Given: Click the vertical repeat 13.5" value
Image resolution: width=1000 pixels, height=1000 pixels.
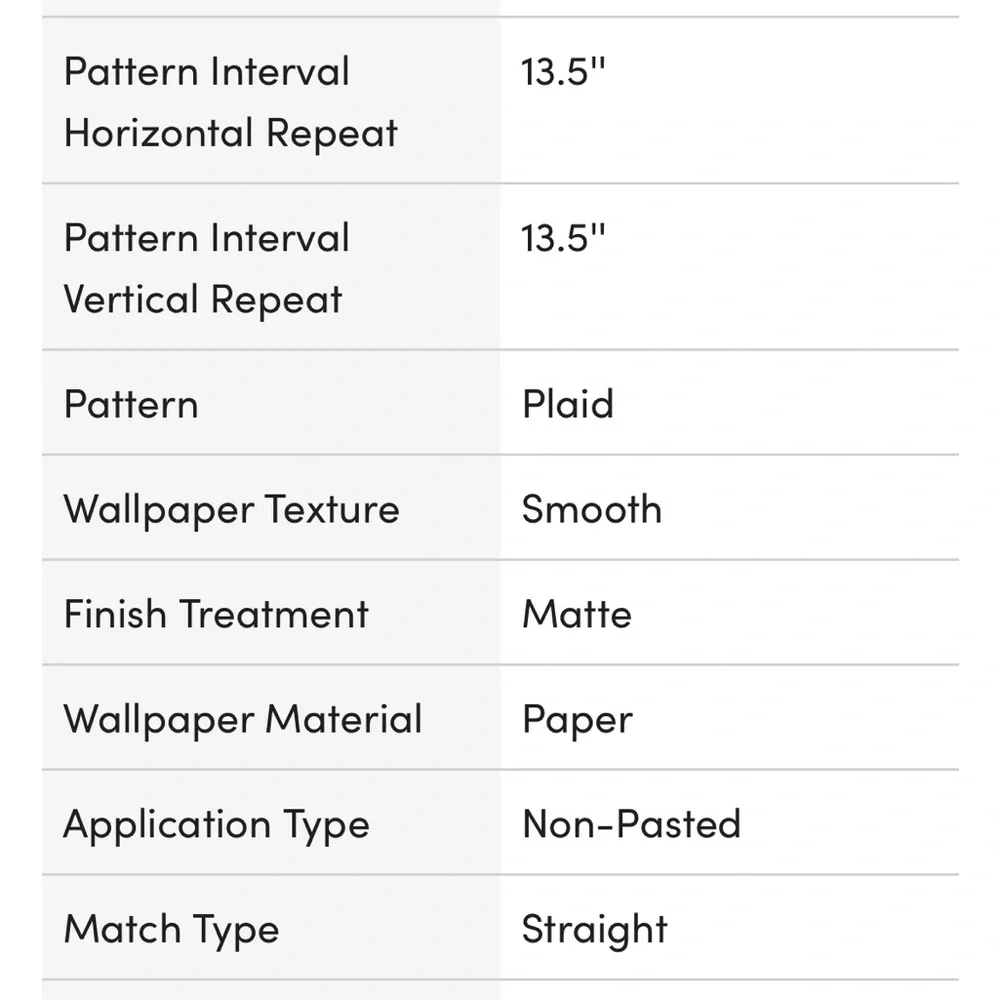Looking at the screenshot, I should click(563, 238).
